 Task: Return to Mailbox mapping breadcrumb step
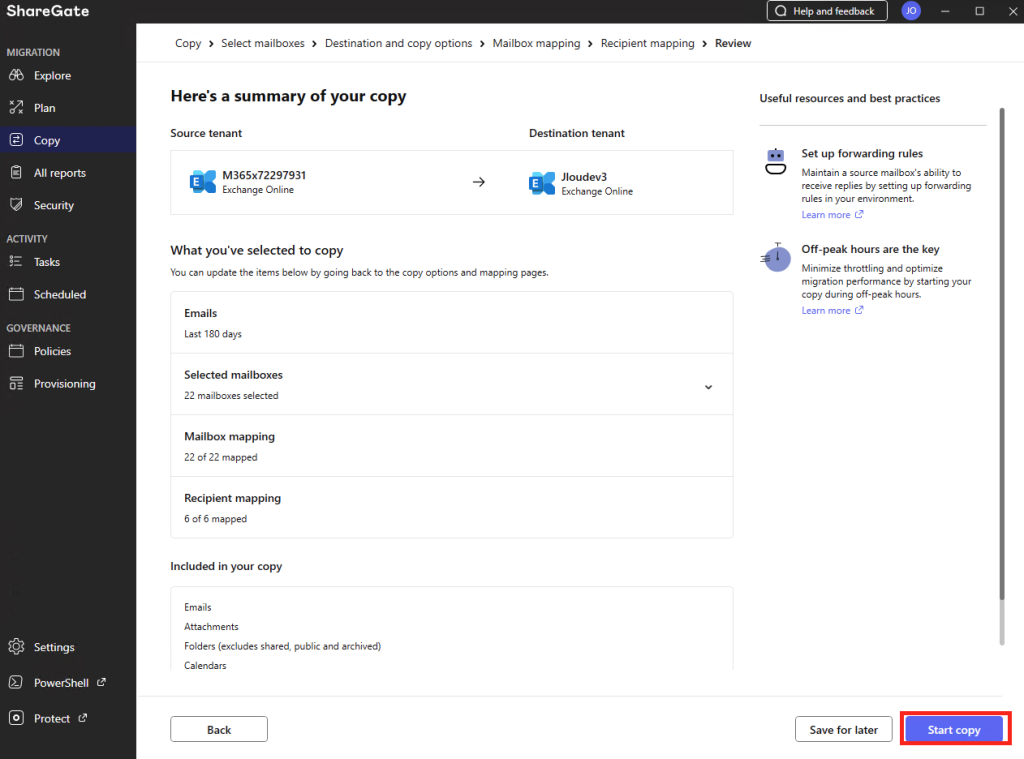coord(536,43)
